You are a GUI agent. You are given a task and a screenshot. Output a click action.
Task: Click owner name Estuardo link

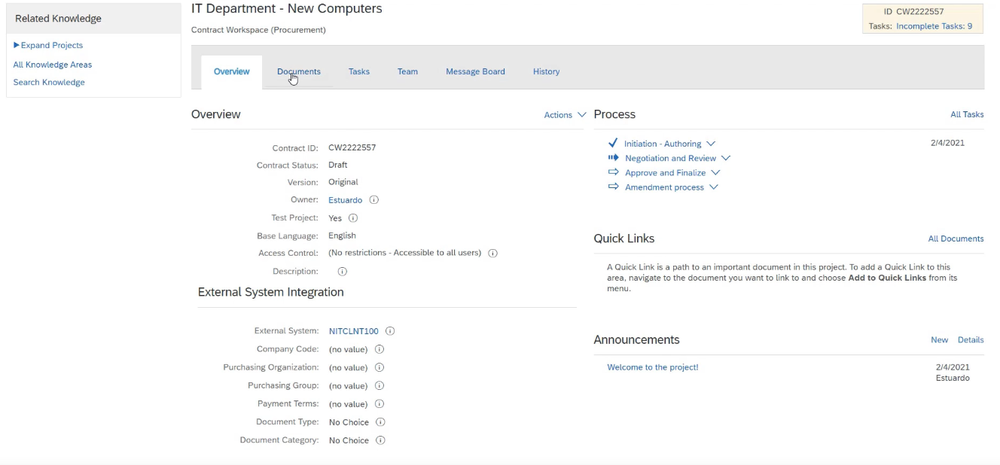point(345,200)
